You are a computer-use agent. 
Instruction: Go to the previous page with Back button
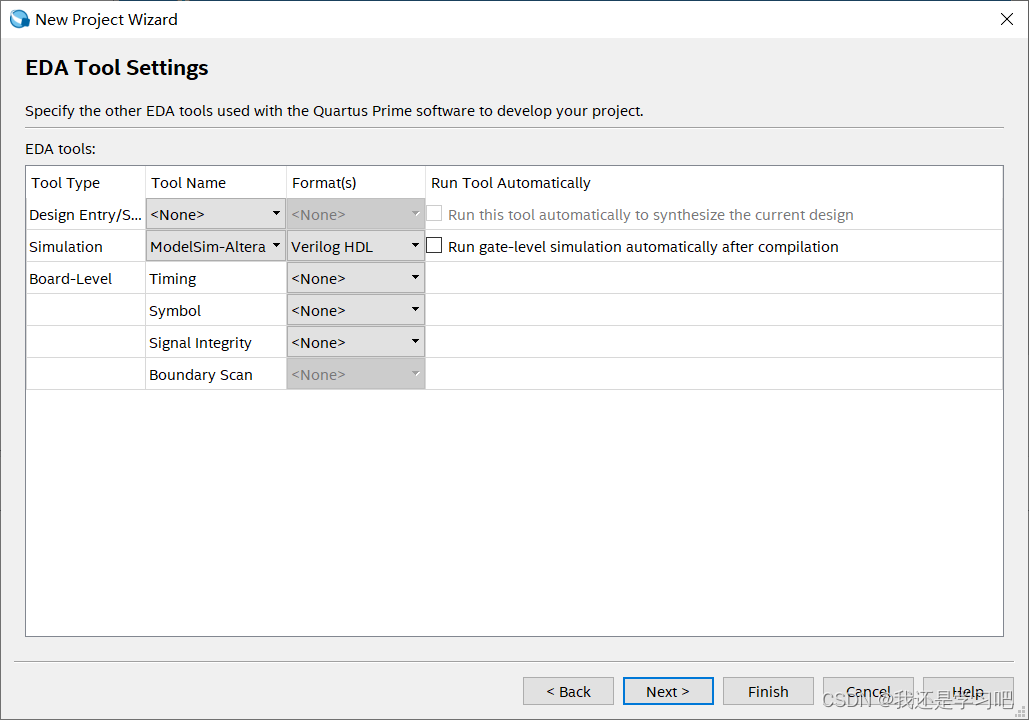coord(568,691)
